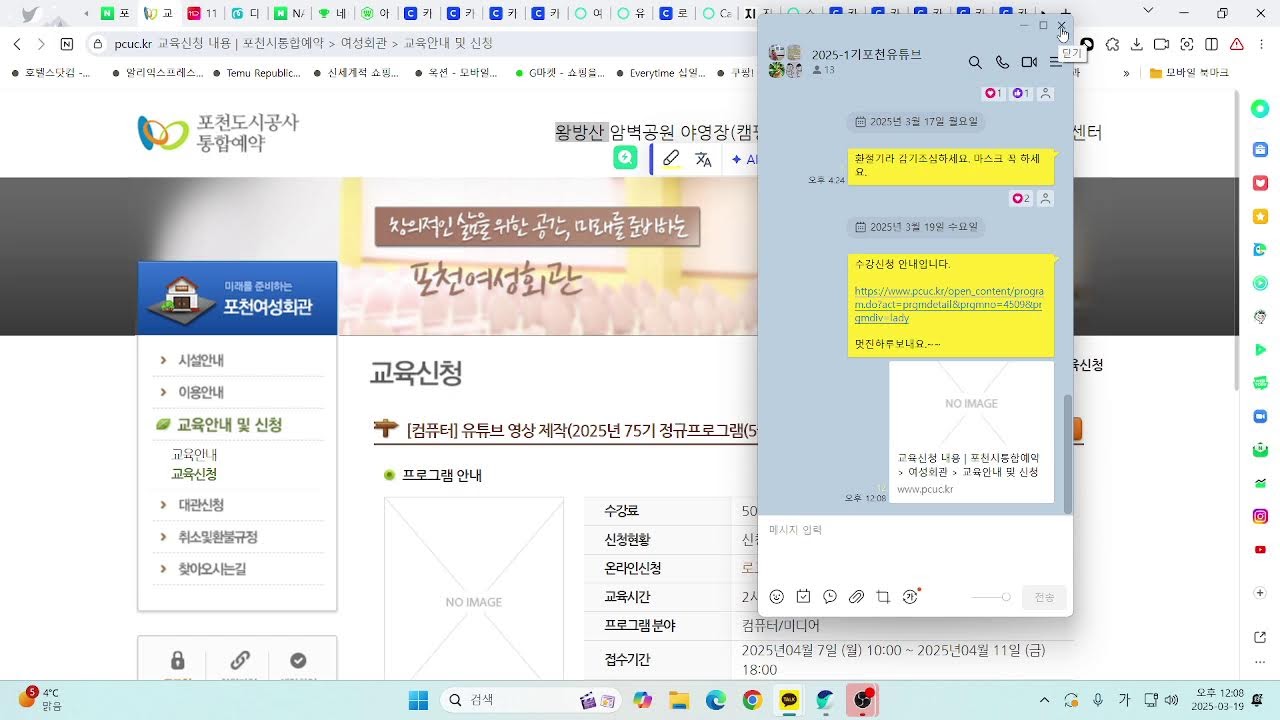Viewport: 1280px width, 720px height.
Task: Click the 13 participants count
Action: tap(824, 70)
